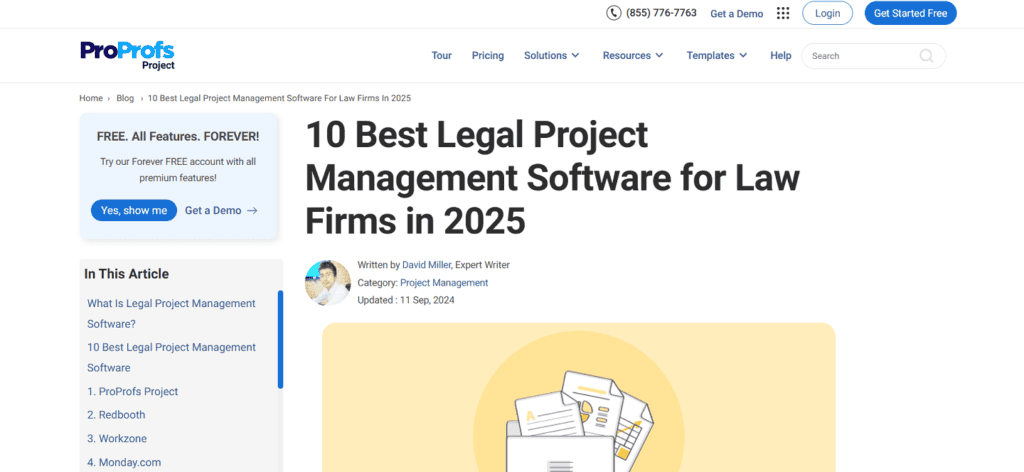1024x472 pixels.
Task: Open the Tour menu item
Action: point(441,55)
